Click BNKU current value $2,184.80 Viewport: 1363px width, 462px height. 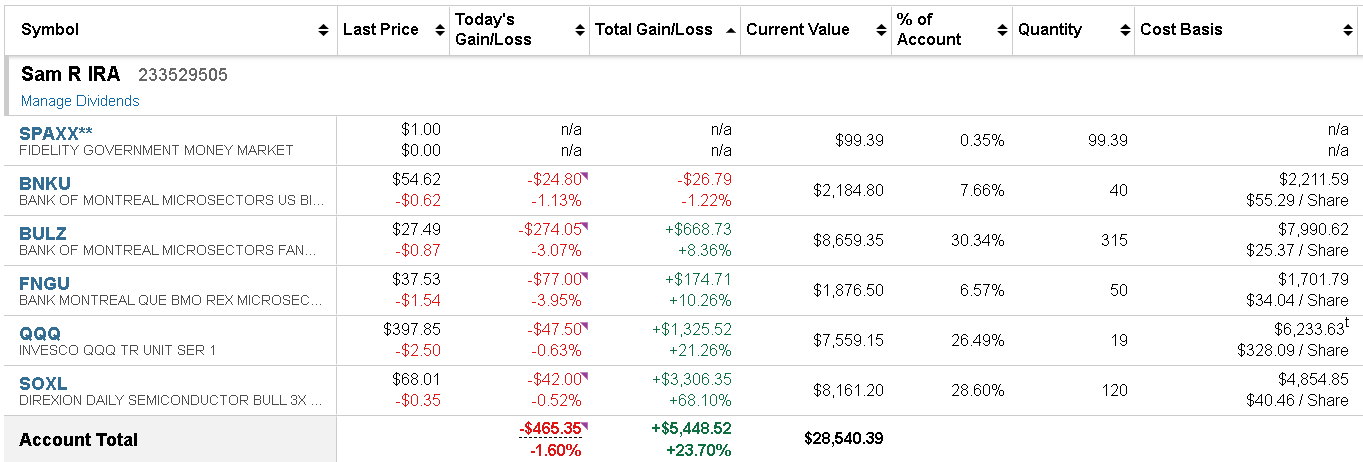click(847, 190)
